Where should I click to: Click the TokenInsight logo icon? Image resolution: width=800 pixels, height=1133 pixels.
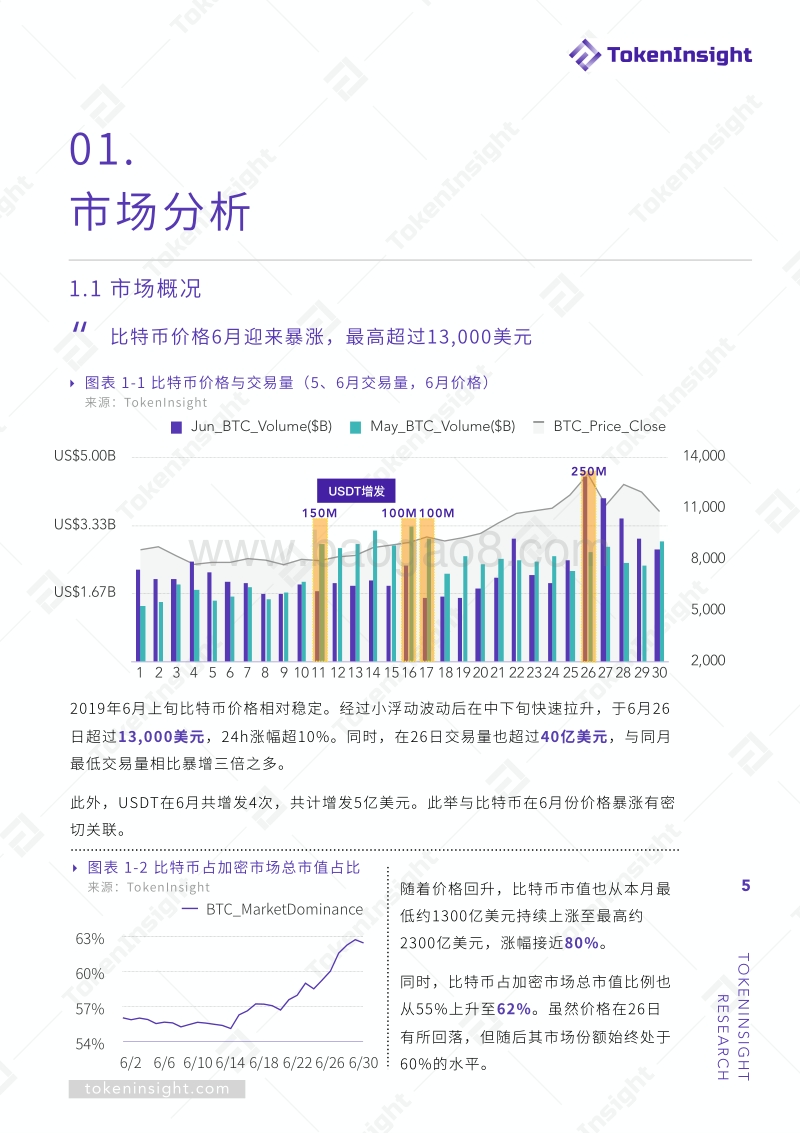[585, 55]
